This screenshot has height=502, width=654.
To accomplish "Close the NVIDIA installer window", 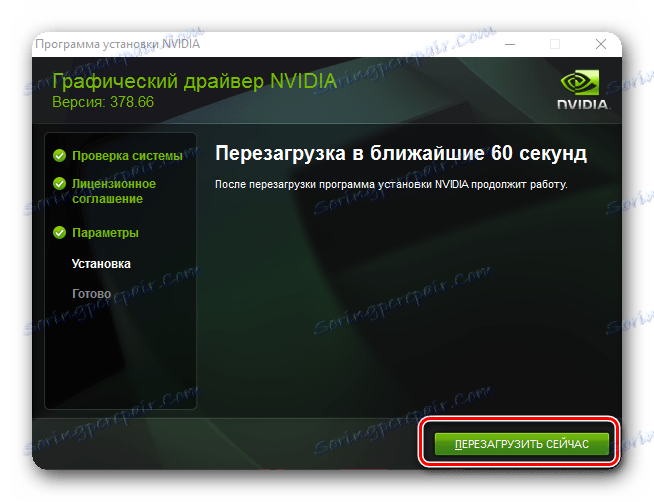I will [601, 44].
